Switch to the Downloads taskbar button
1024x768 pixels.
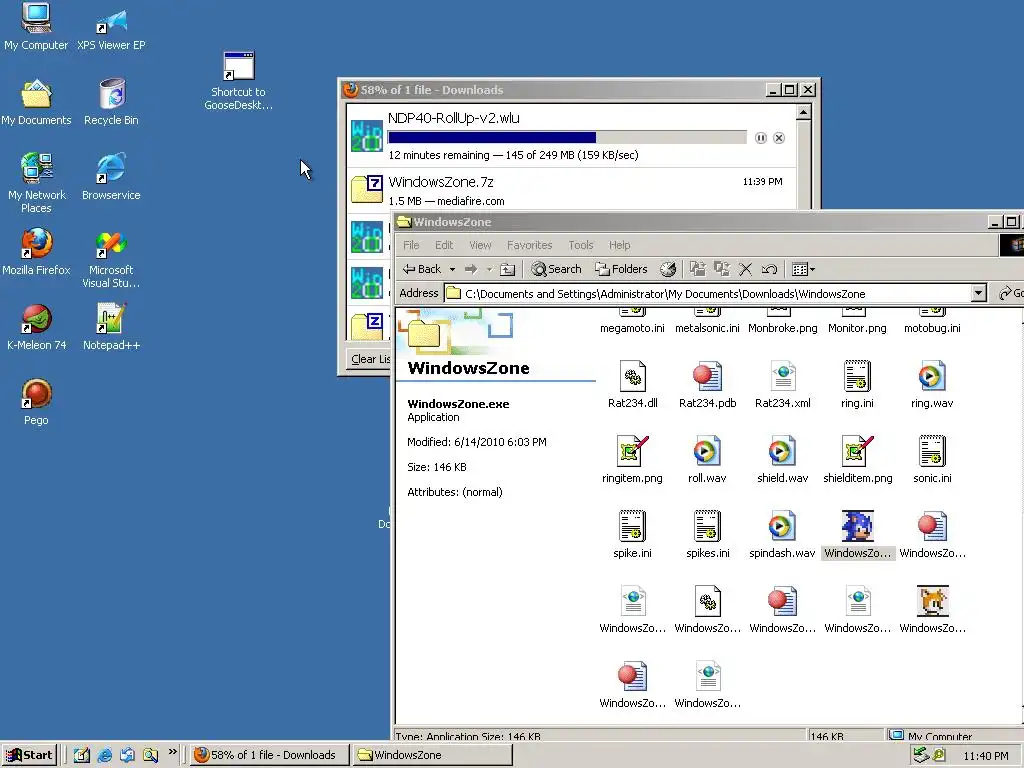coord(269,755)
